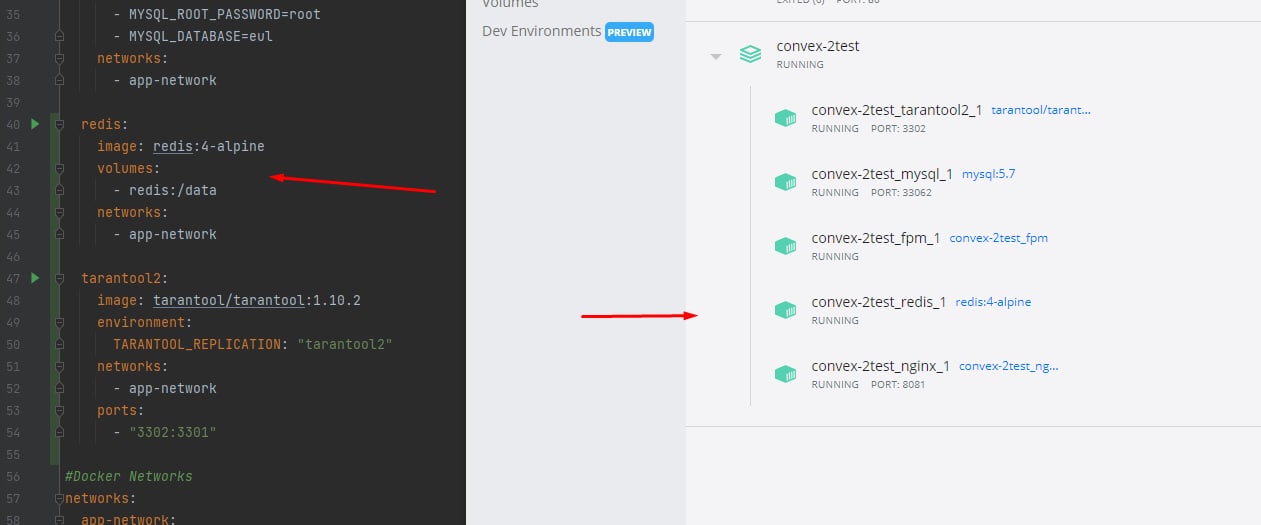The height and width of the screenshot is (525, 1261).
Task: Click the "tarantool2" string value on line 50
Action: point(345,344)
